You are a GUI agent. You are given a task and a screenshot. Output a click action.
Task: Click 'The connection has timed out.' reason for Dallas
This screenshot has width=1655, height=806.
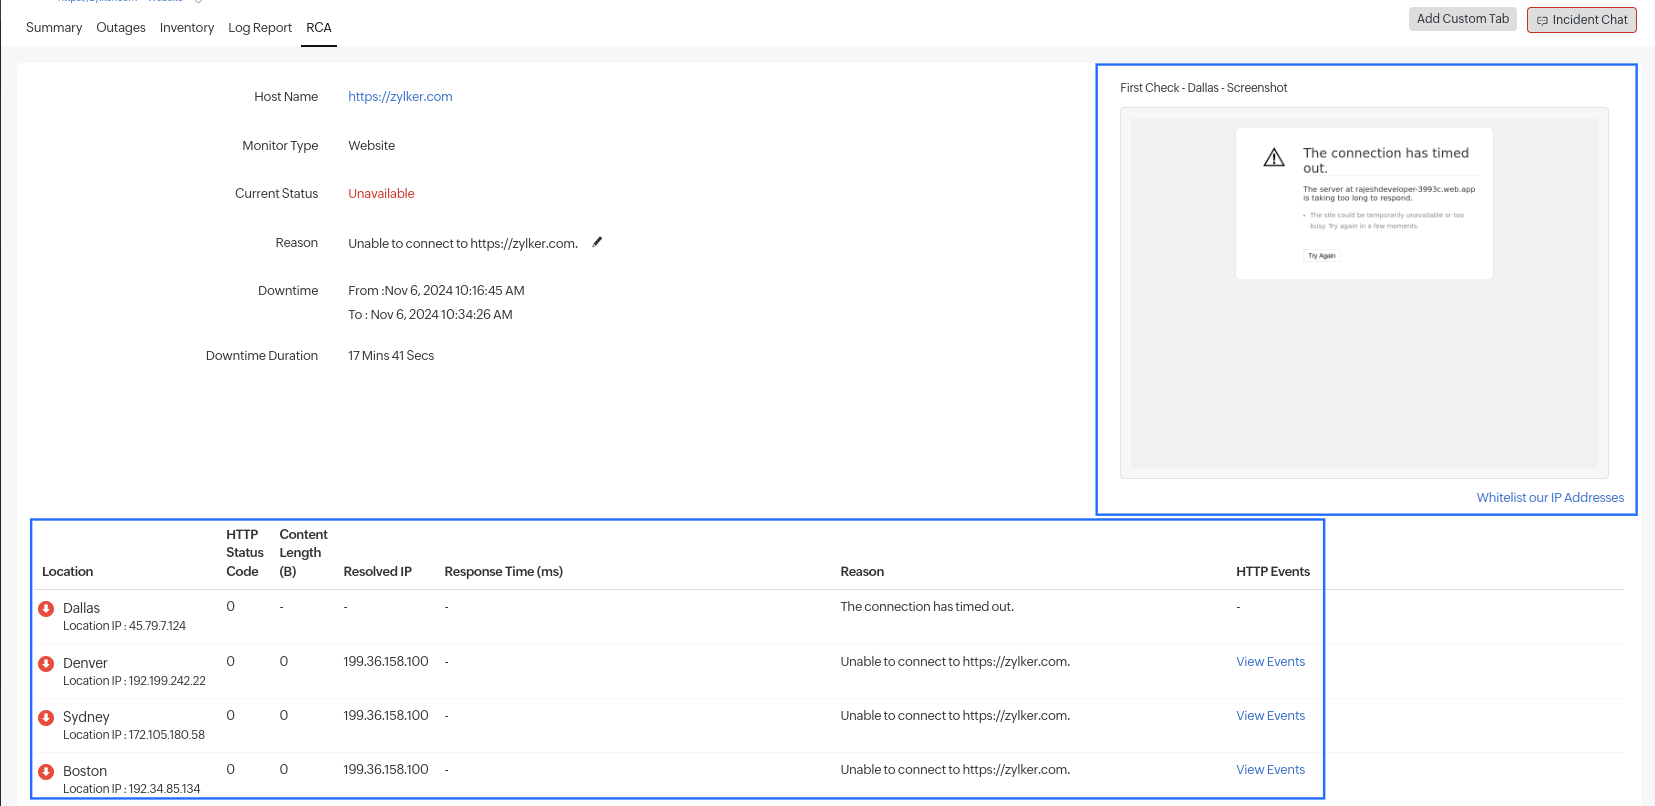[927, 606]
